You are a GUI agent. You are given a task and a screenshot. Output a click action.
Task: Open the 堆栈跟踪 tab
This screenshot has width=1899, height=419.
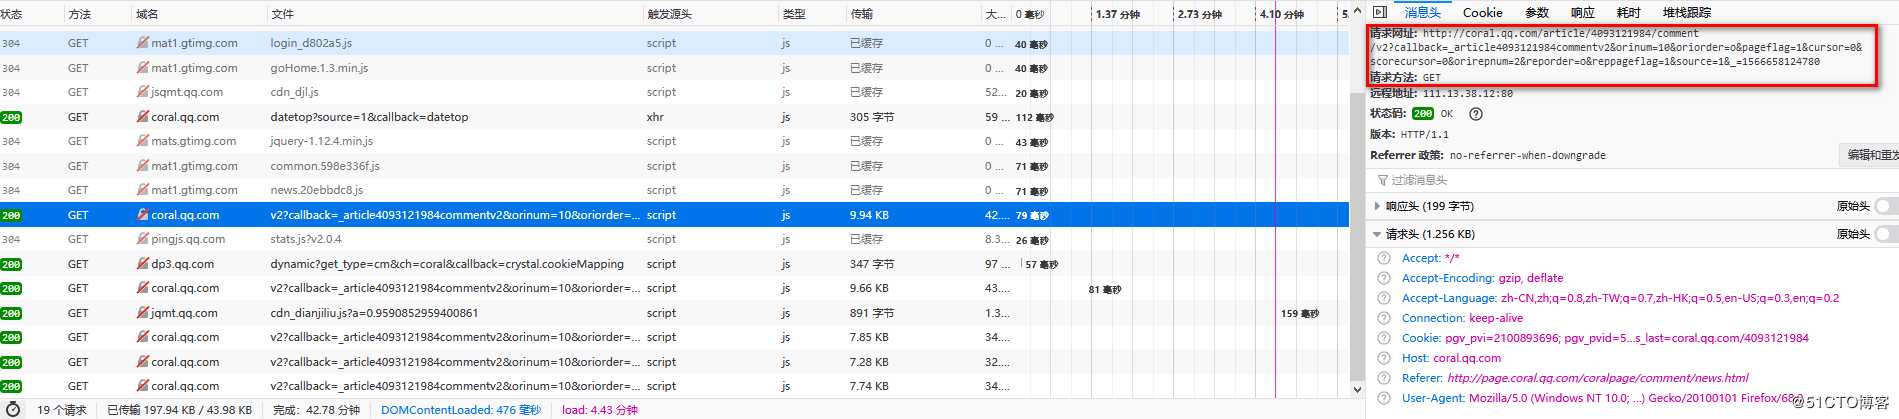point(1687,12)
